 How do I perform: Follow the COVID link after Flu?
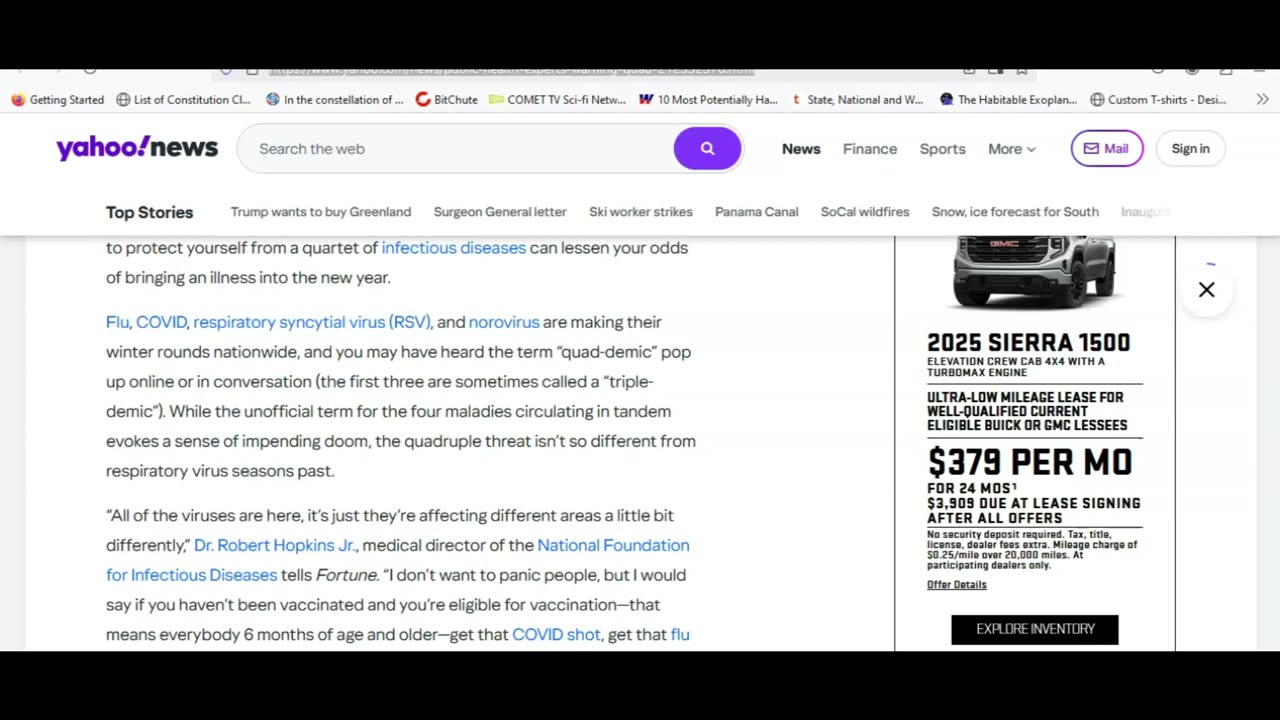[x=161, y=322]
